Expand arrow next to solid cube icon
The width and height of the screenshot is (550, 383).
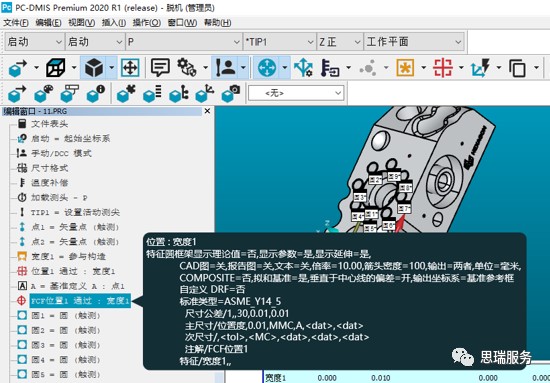112,67
